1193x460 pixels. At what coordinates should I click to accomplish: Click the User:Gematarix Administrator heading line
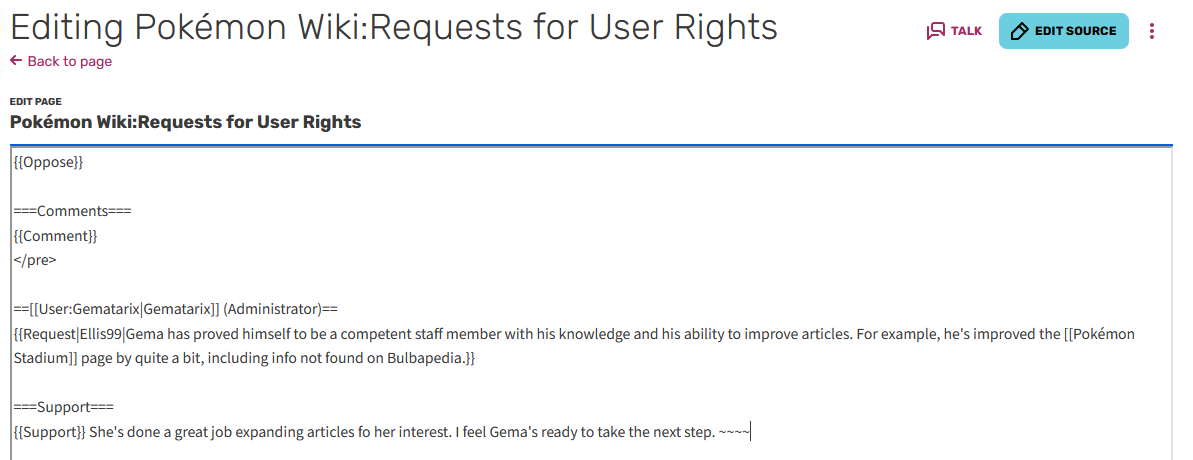point(182,309)
